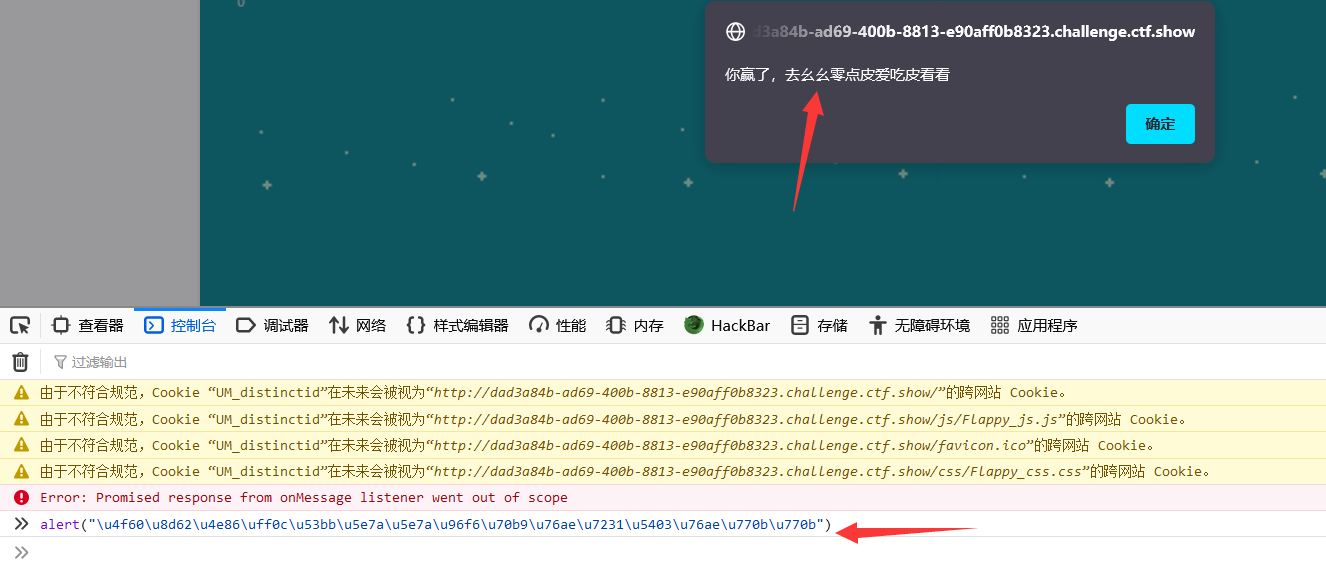Click the Flappy_js.js cookie warning row

[663, 419]
